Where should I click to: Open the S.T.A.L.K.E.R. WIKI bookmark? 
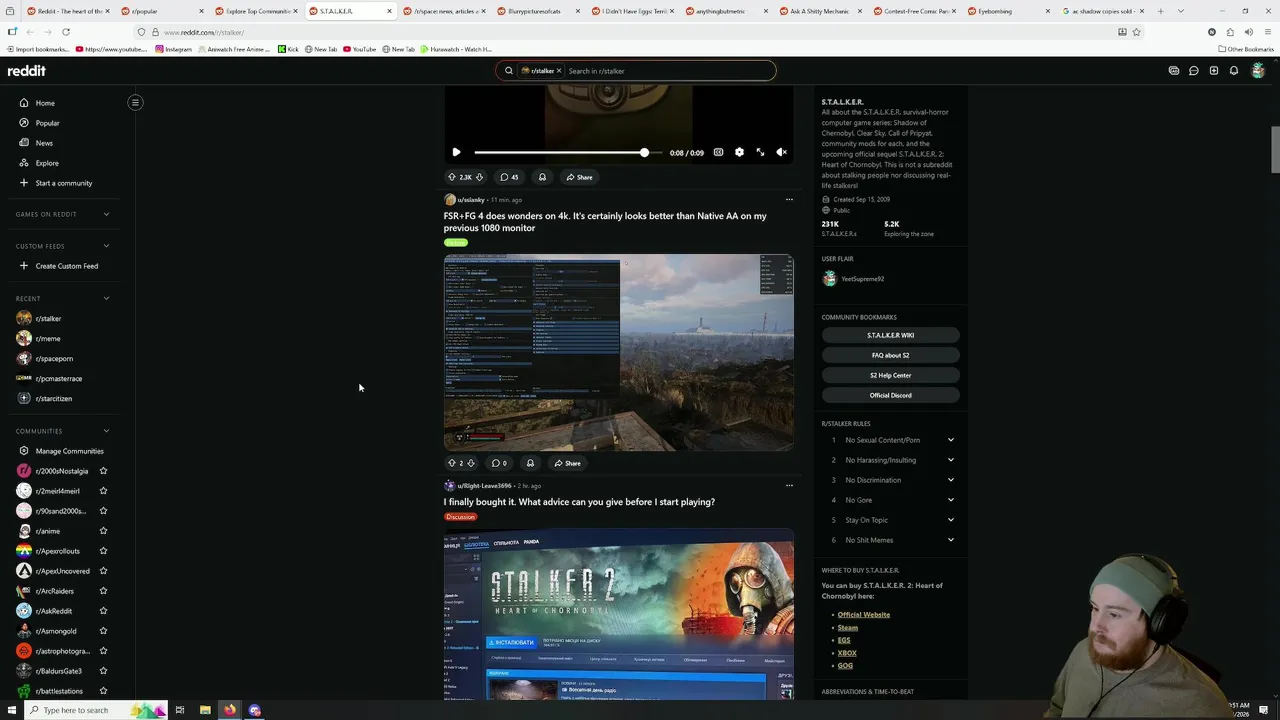(x=891, y=335)
